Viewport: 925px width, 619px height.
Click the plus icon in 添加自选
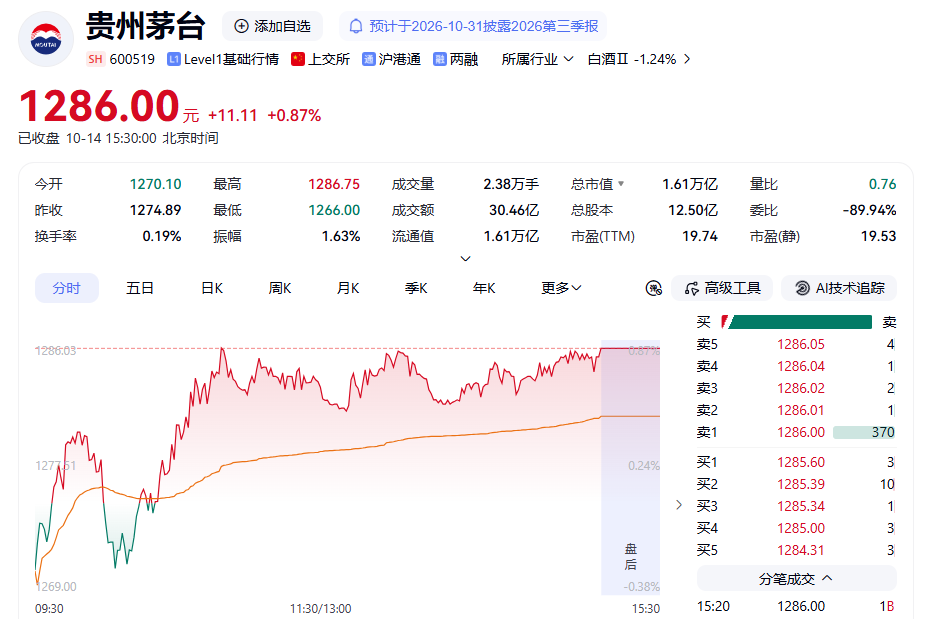[241, 26]
